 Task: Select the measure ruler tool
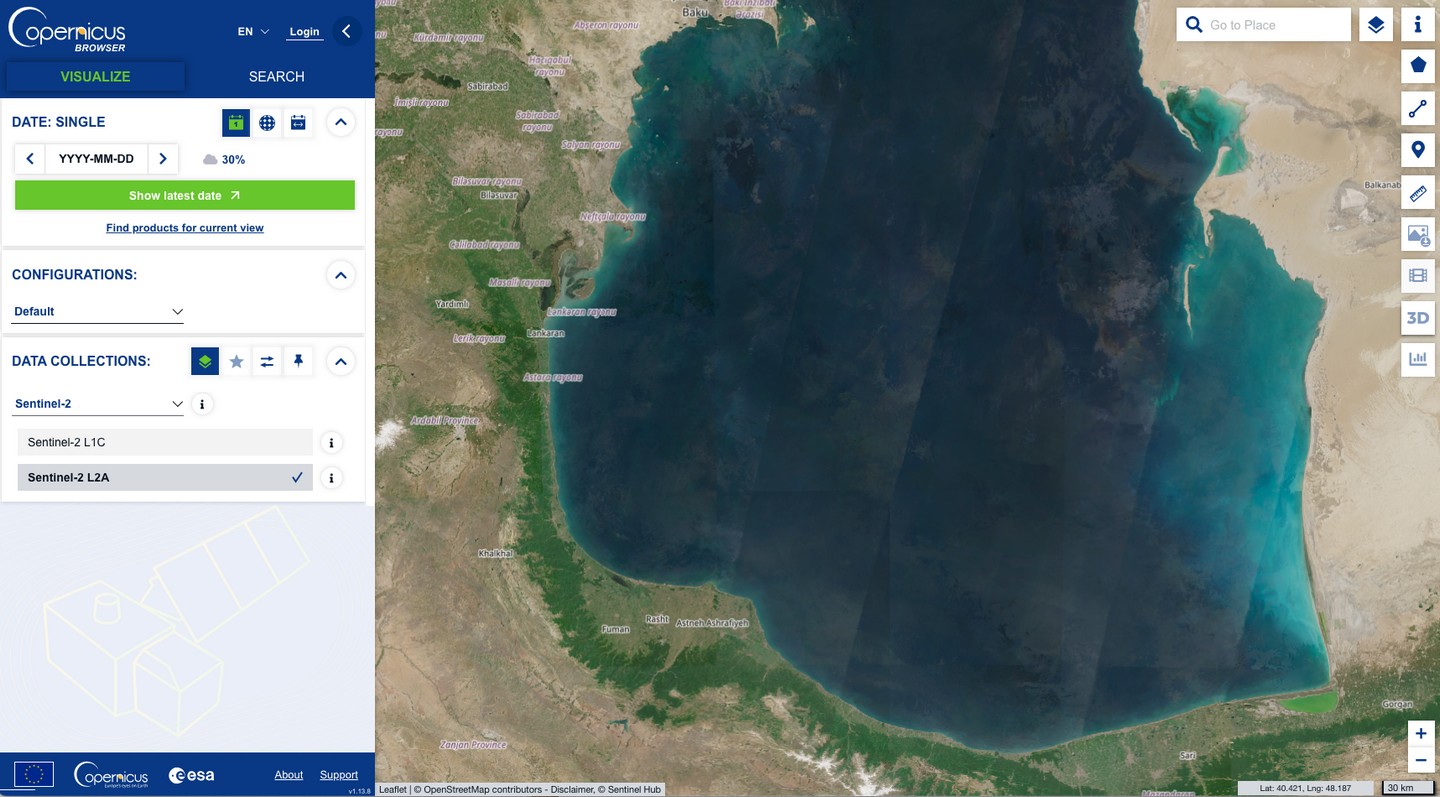(x=1418, y=192)
